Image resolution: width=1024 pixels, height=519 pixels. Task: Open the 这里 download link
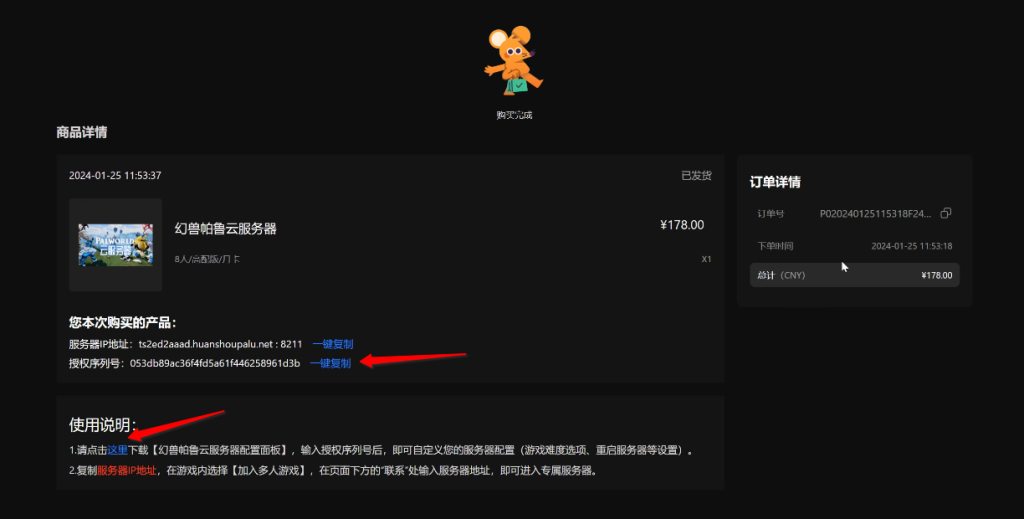click(118, 450)
